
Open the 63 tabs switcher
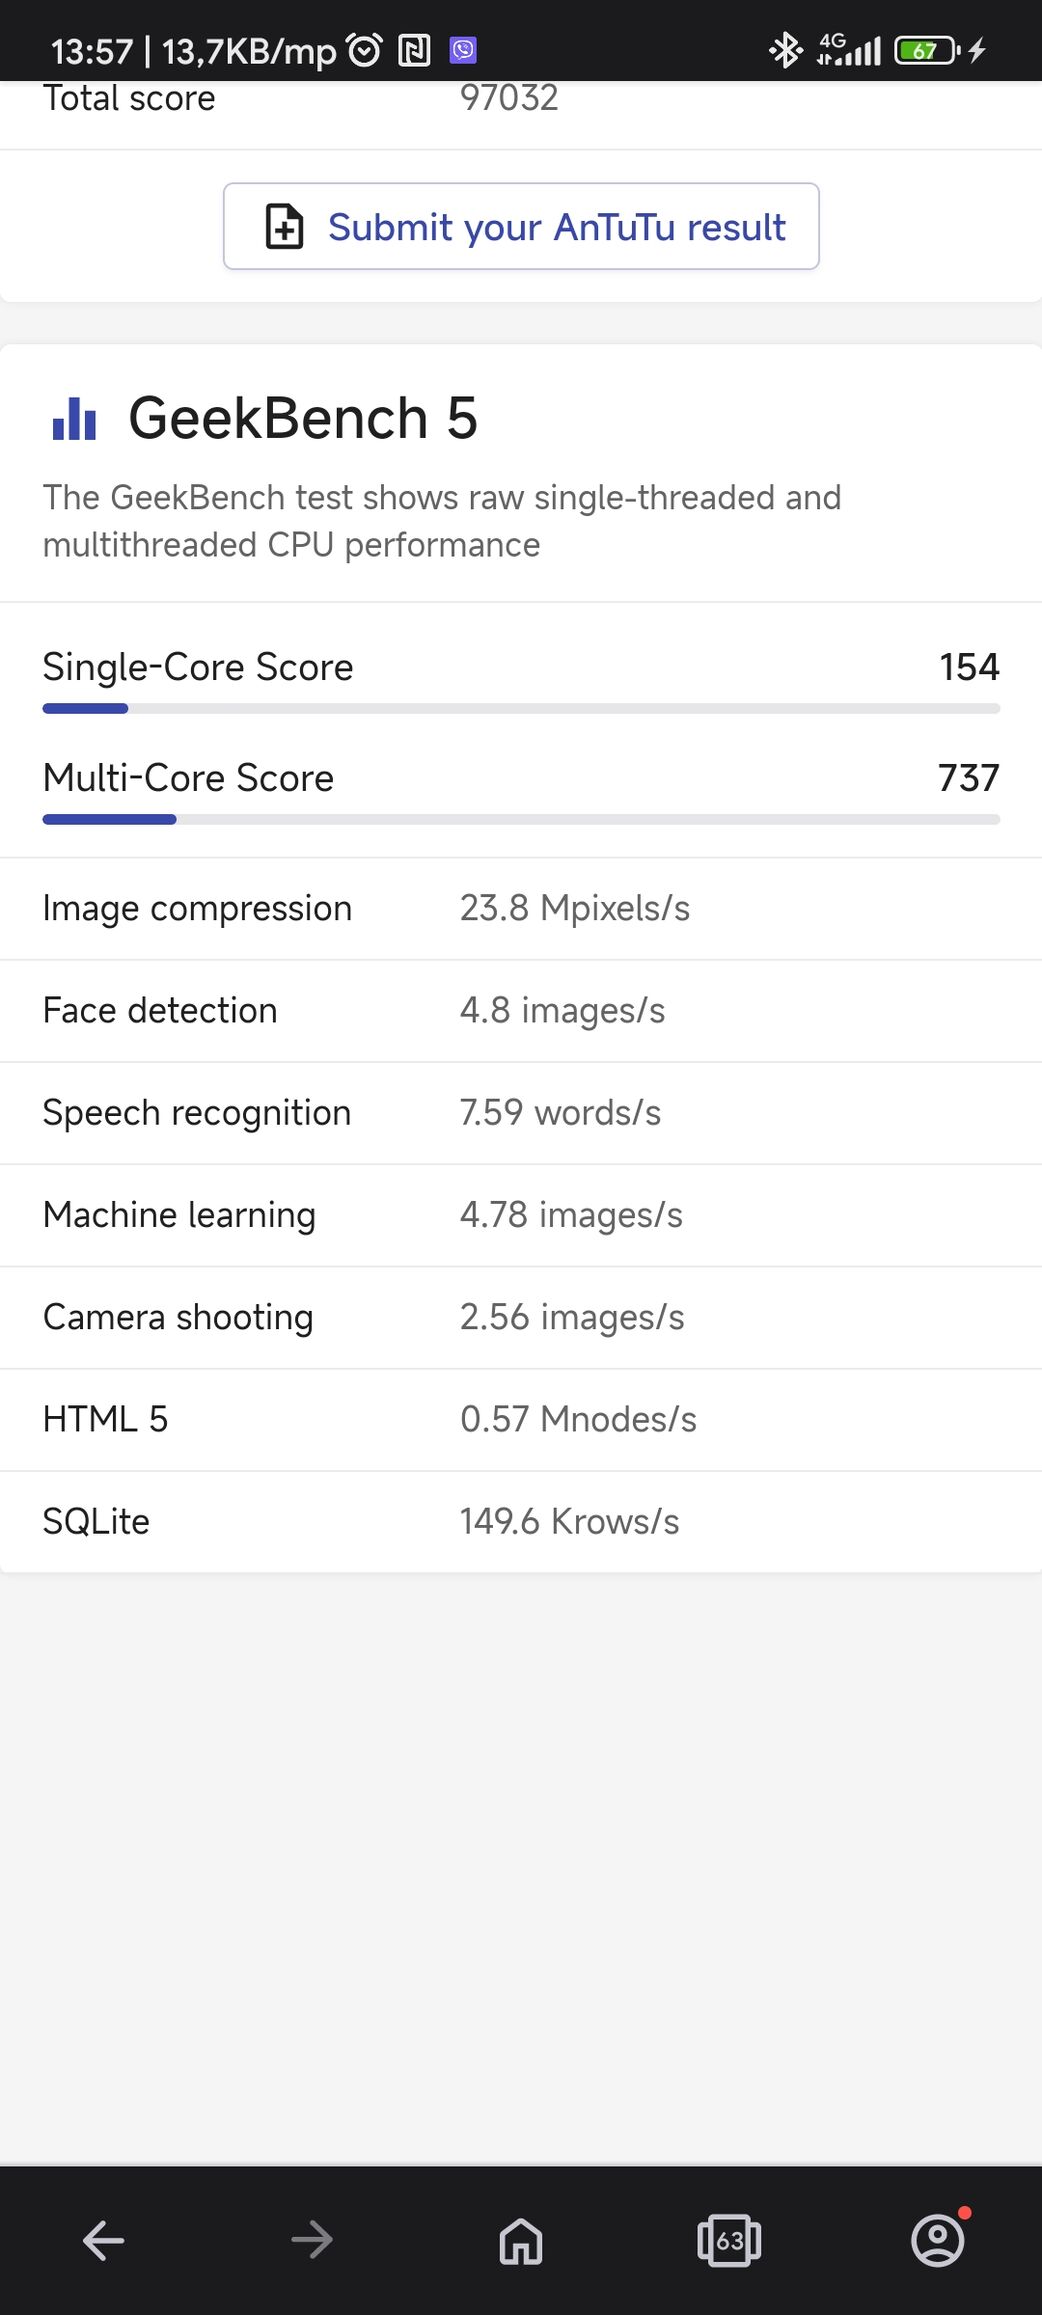[729, 2240]
